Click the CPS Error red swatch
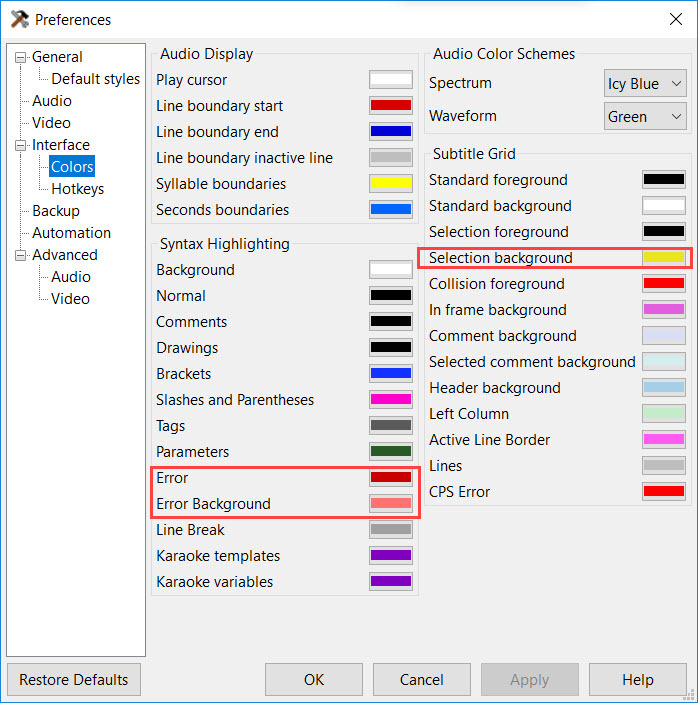Image resolution: width=698 pixels, height=703 pixels. 663,491
